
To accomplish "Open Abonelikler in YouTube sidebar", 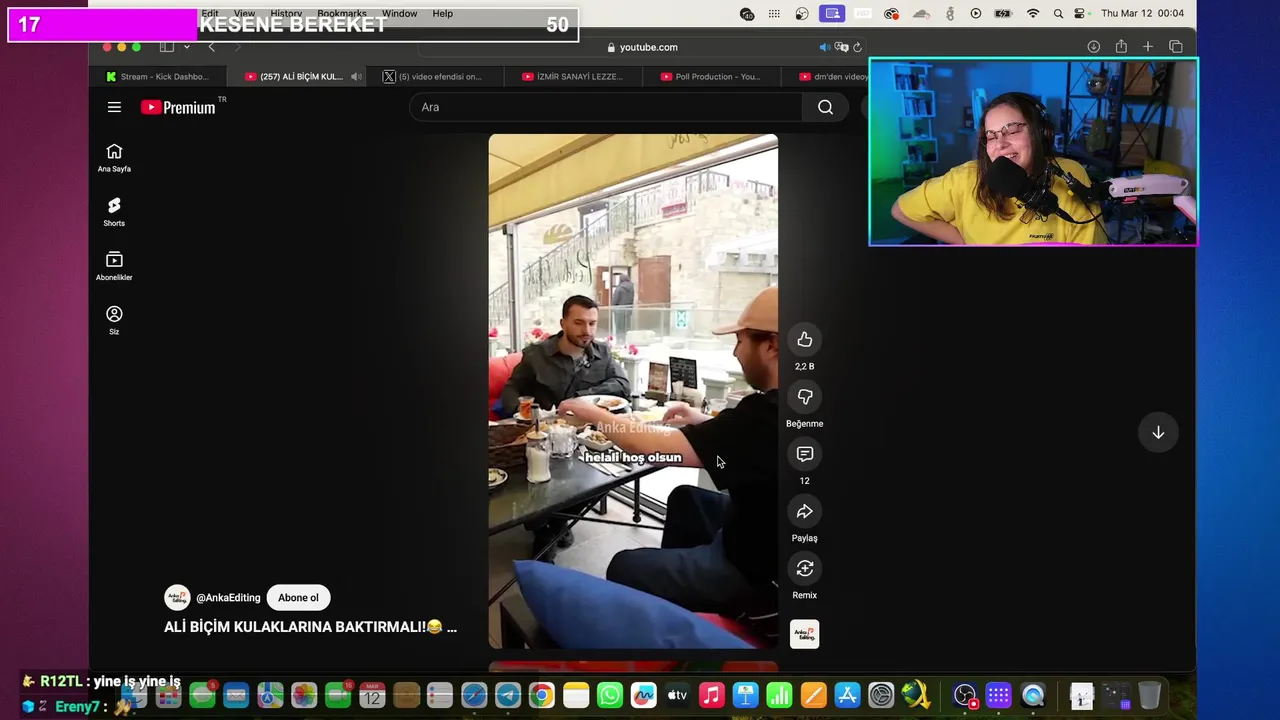I will point(114,266).
